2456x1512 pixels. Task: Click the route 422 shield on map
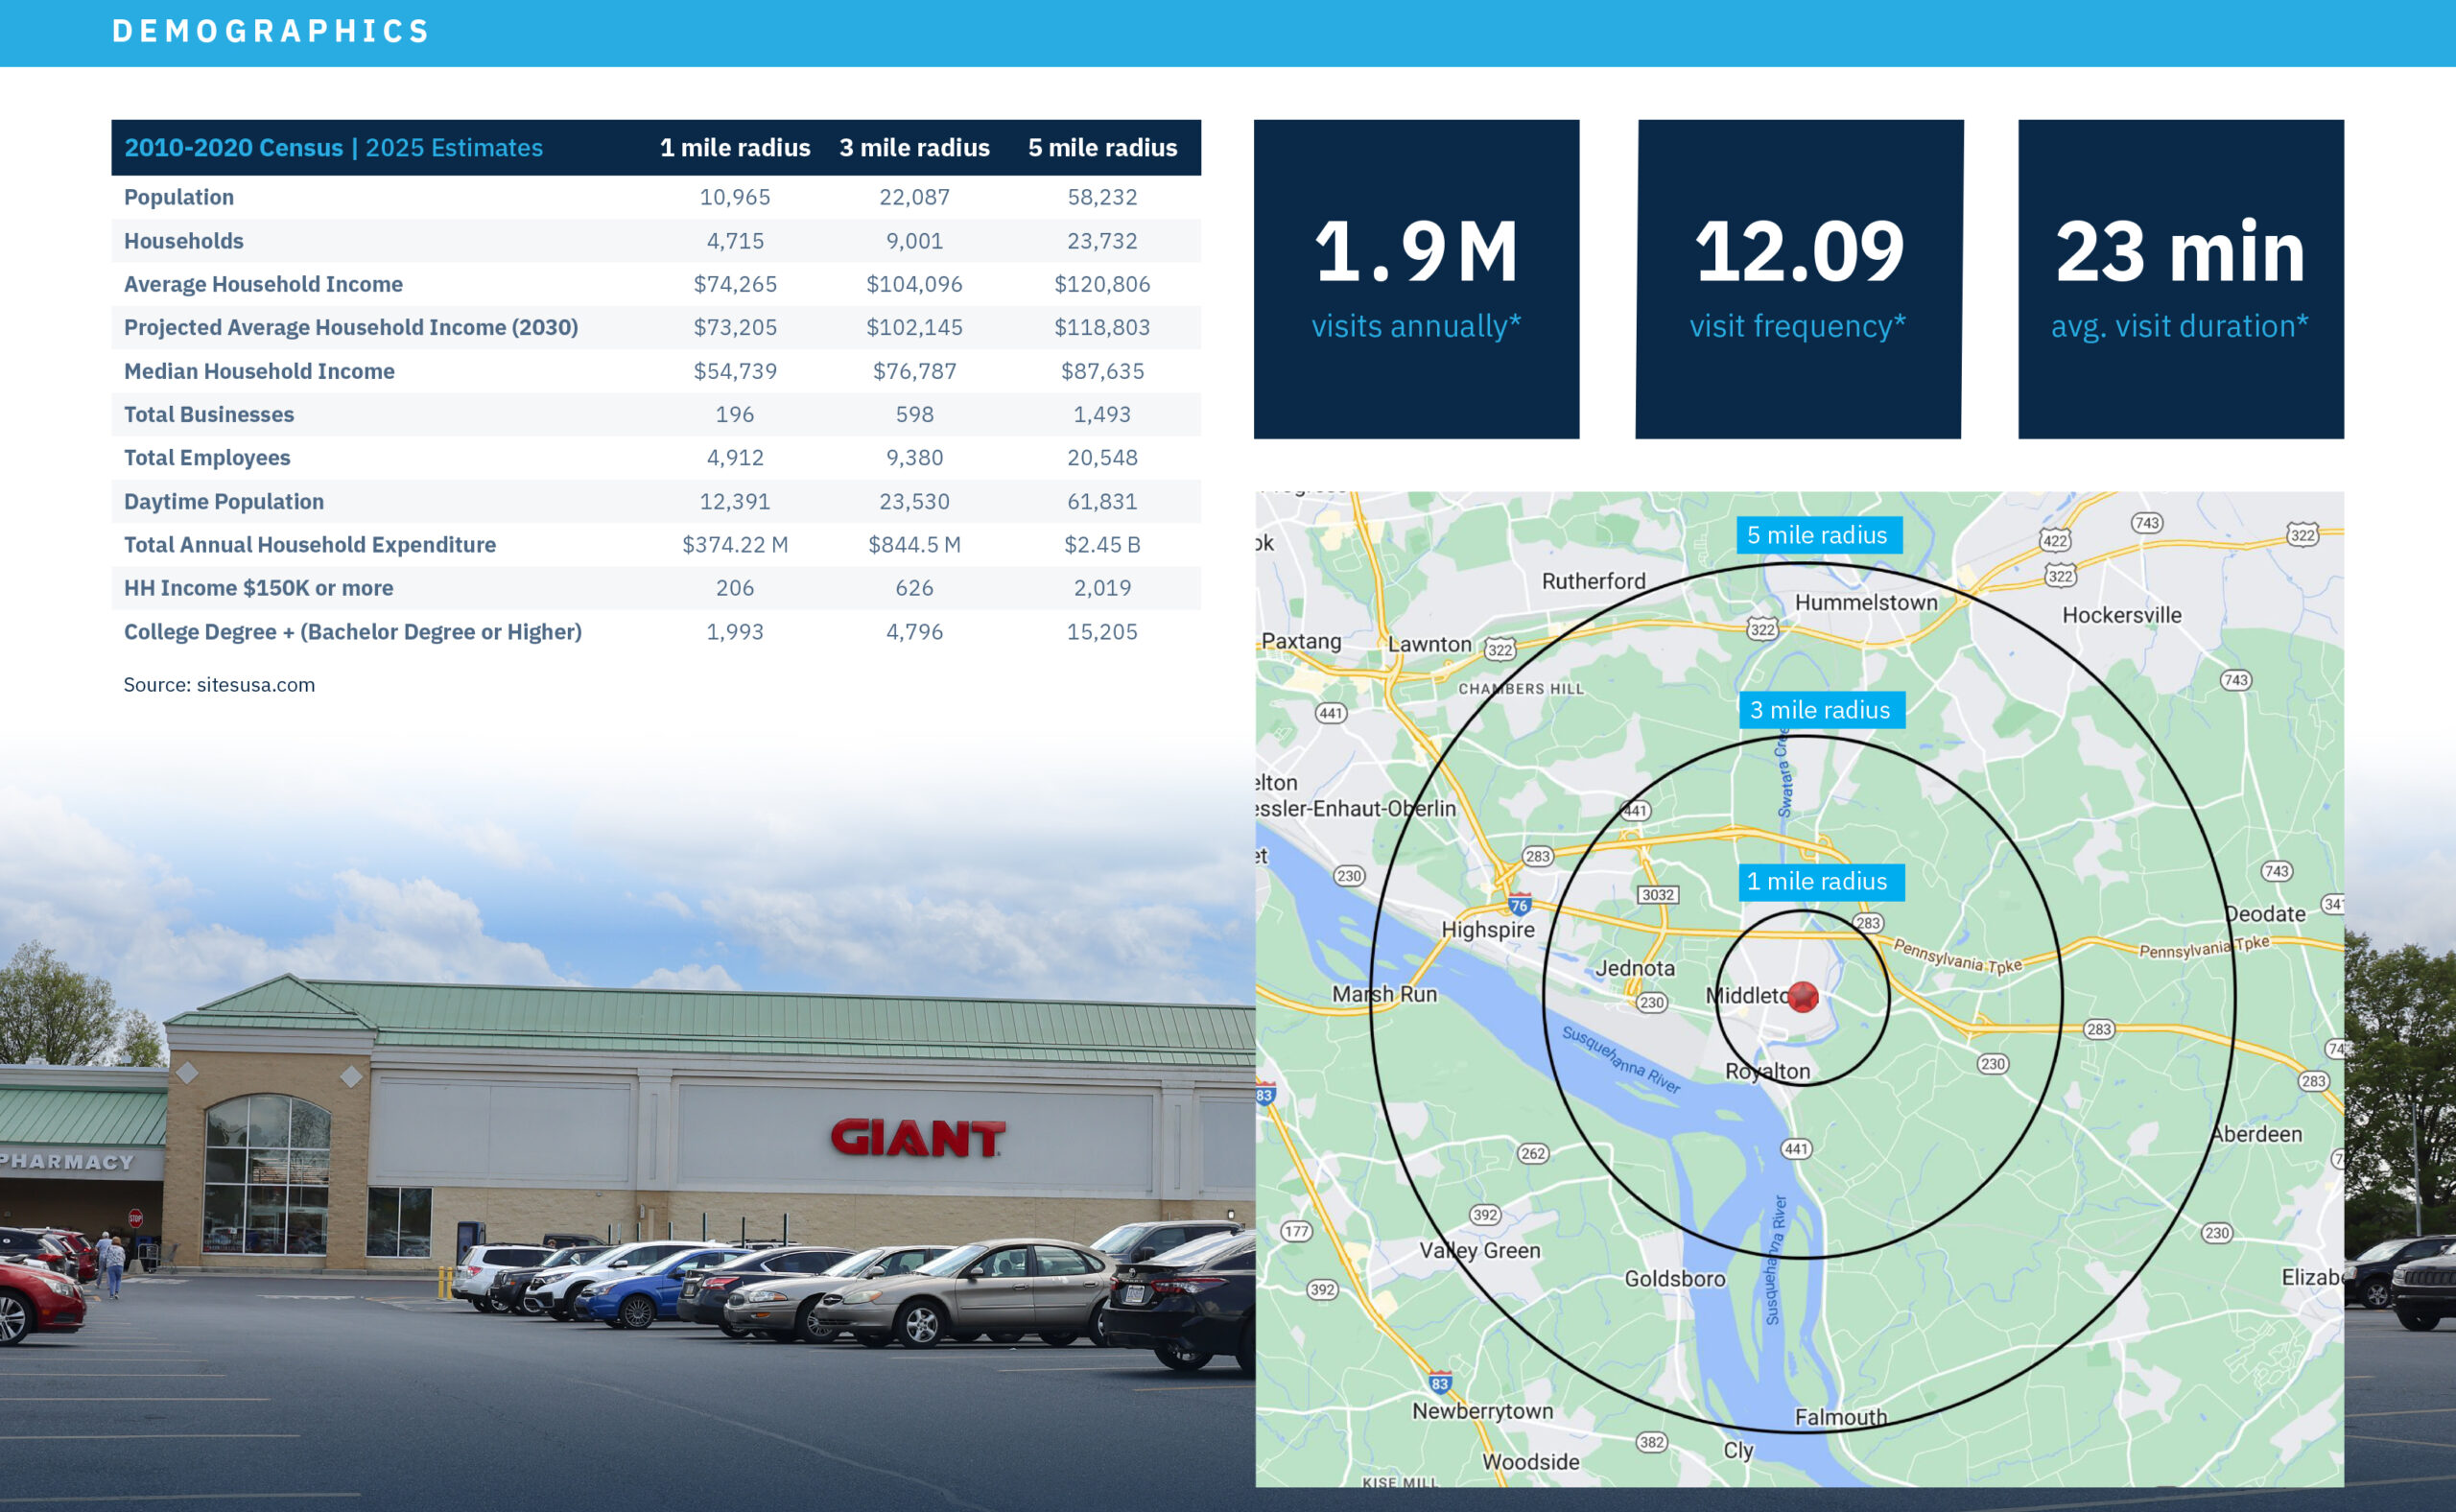tap(2054, 541)
